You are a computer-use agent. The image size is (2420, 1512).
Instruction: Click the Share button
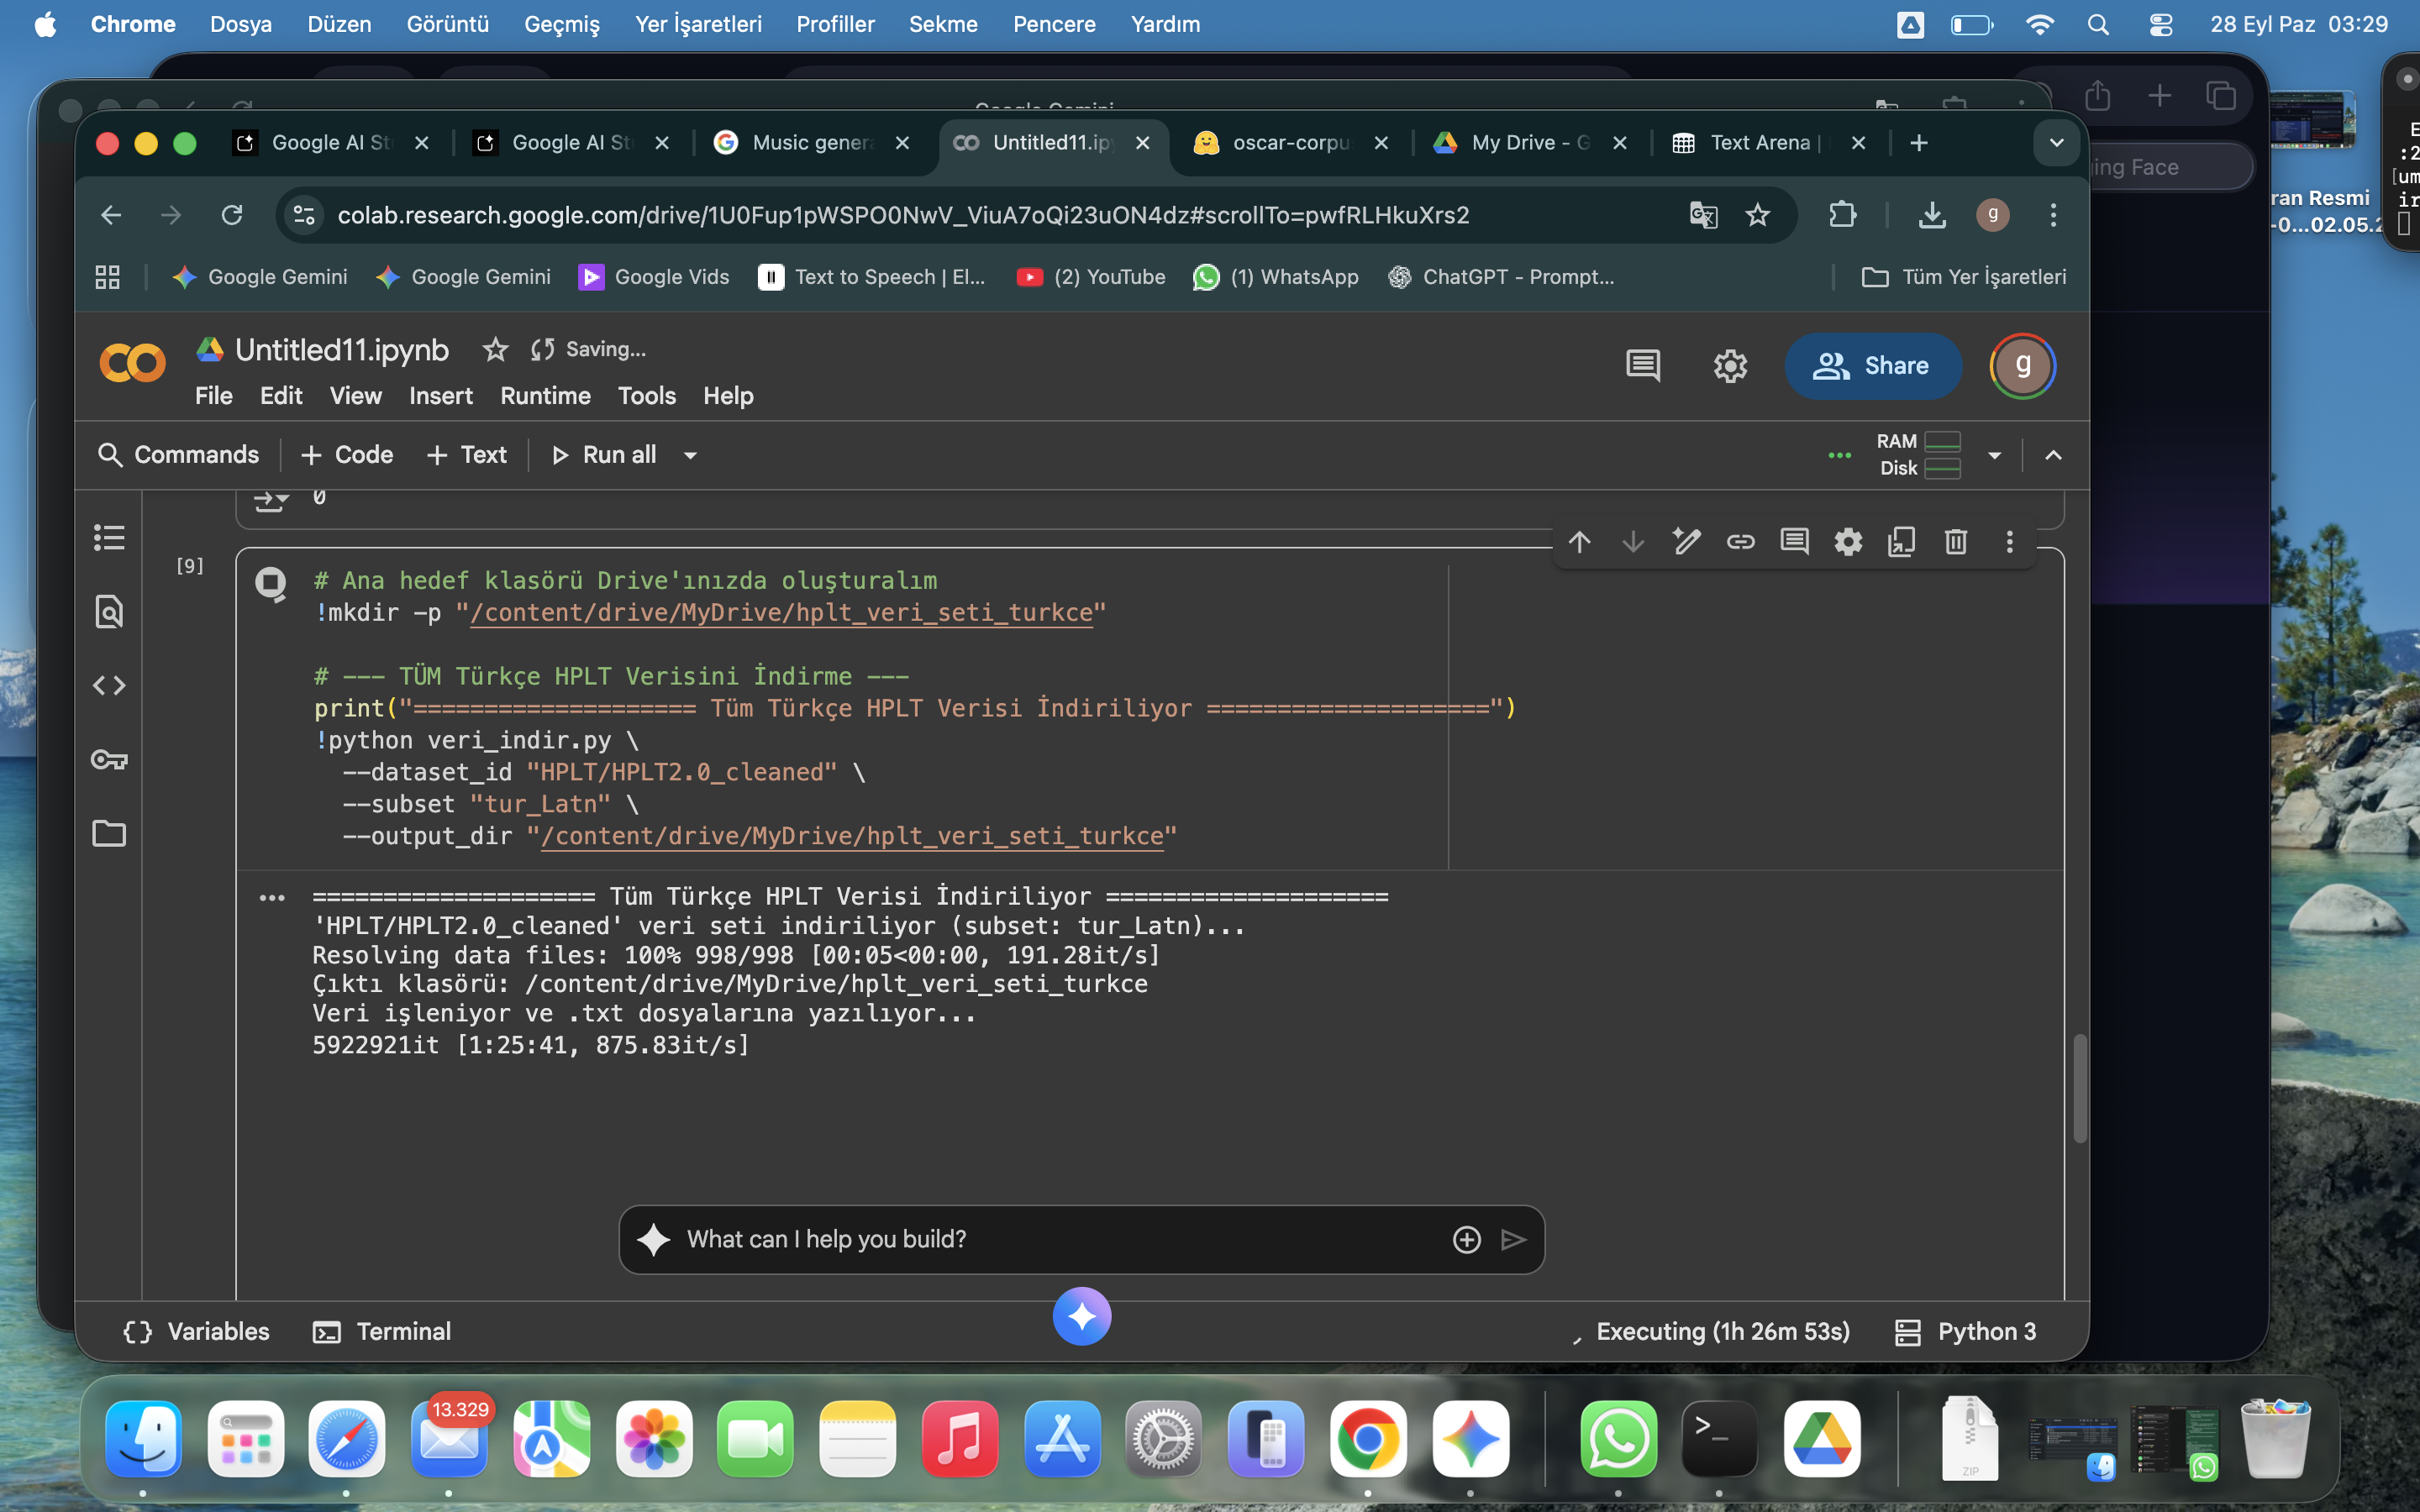click(x=1872, y=366)
